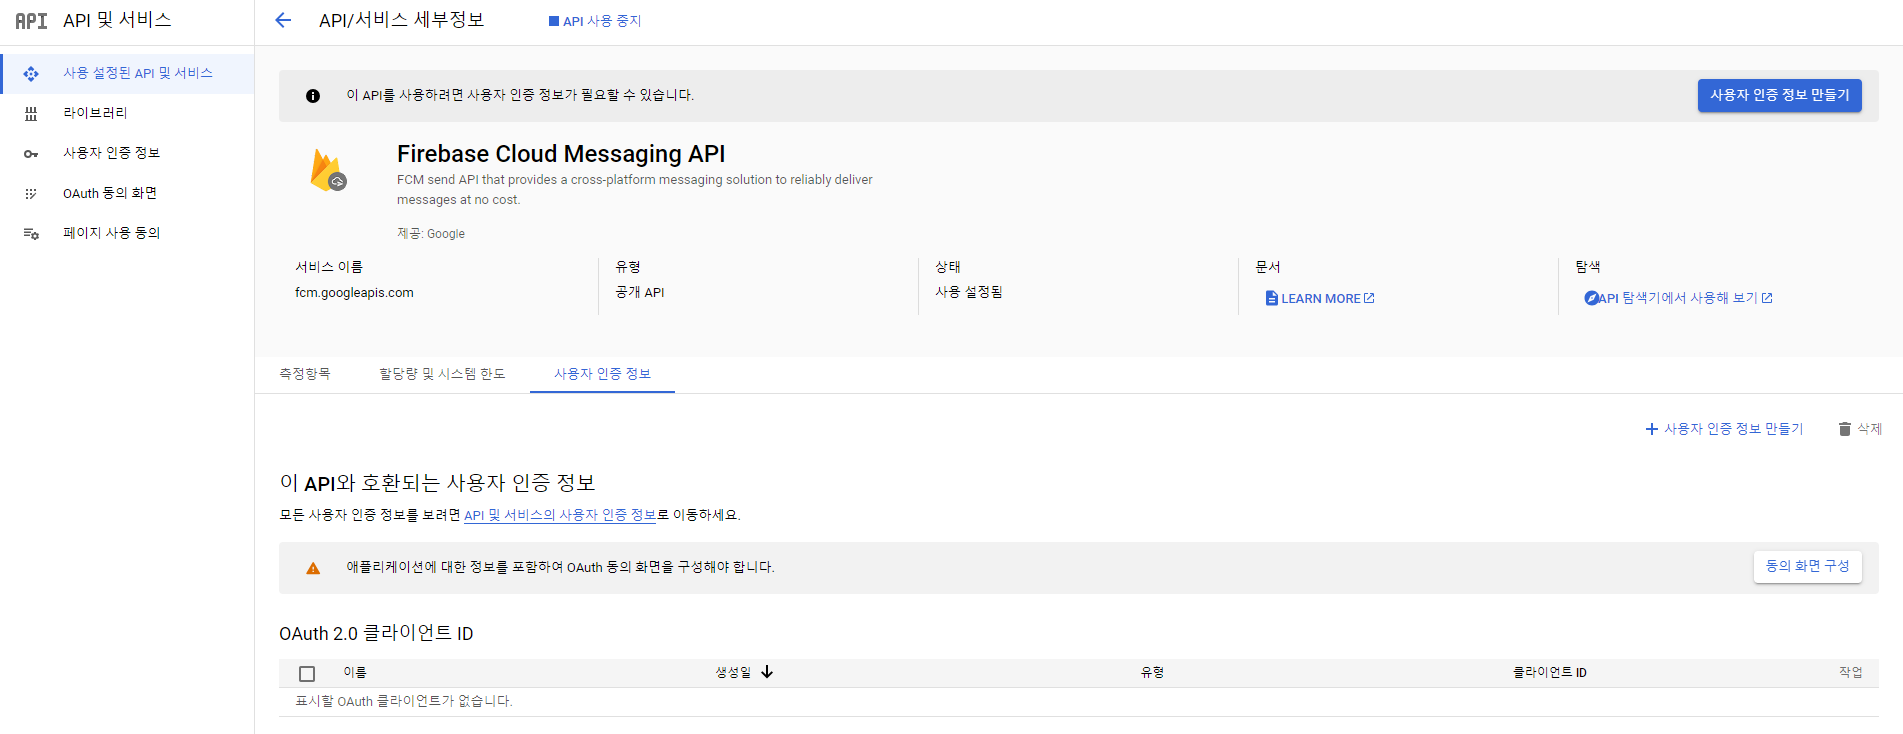
Task: Click the OAuth 2.0 클라이언트 ID heading
Action: pos(376,634)
